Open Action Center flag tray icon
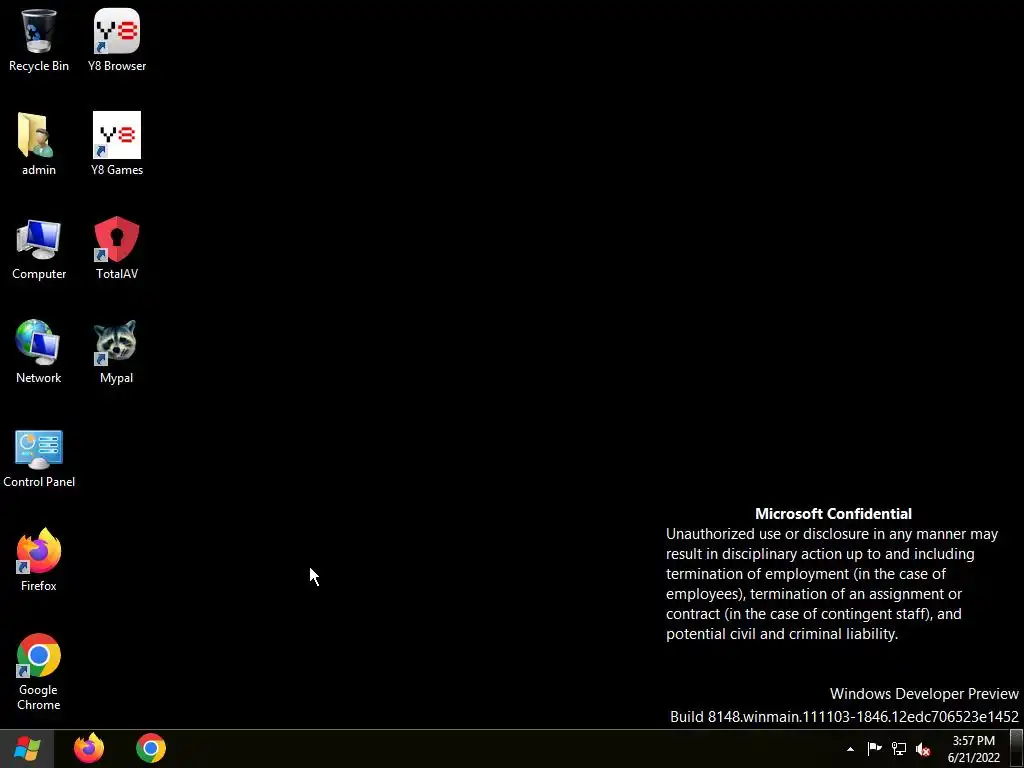Image resolution: width=1024 pixels, height=768 pixels. point(874,749)
